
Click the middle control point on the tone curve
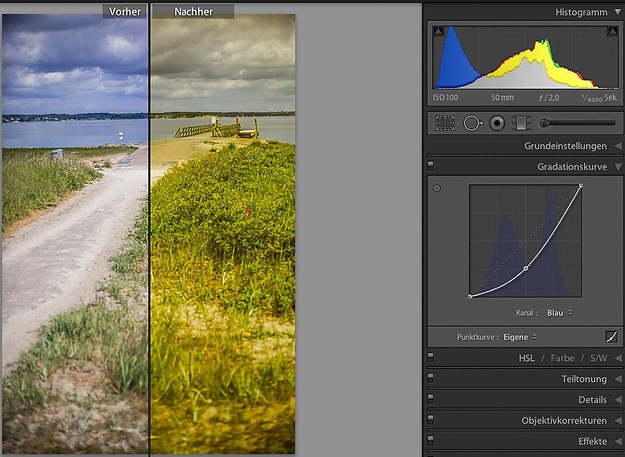pos(526,268)
